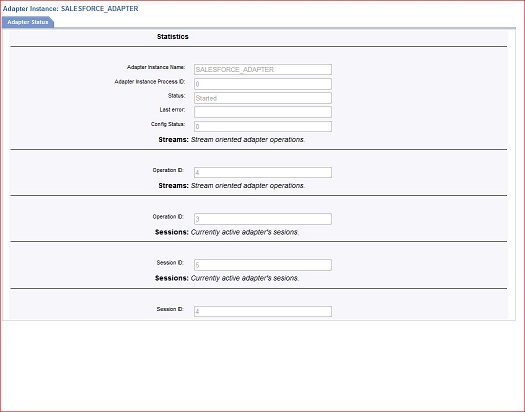
Task: Select the Operation ID field with value 3
Action: [263, 219]
